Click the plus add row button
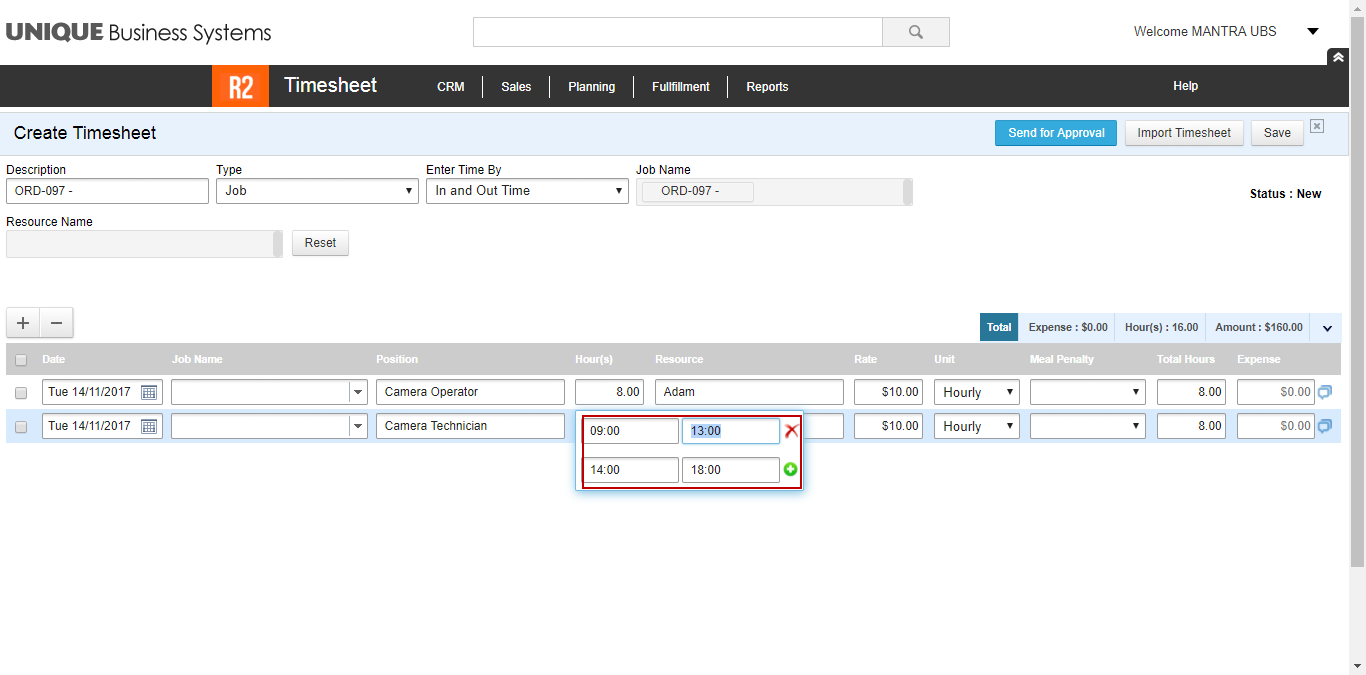The image size is (1366, 675). (x=23, y=323)
